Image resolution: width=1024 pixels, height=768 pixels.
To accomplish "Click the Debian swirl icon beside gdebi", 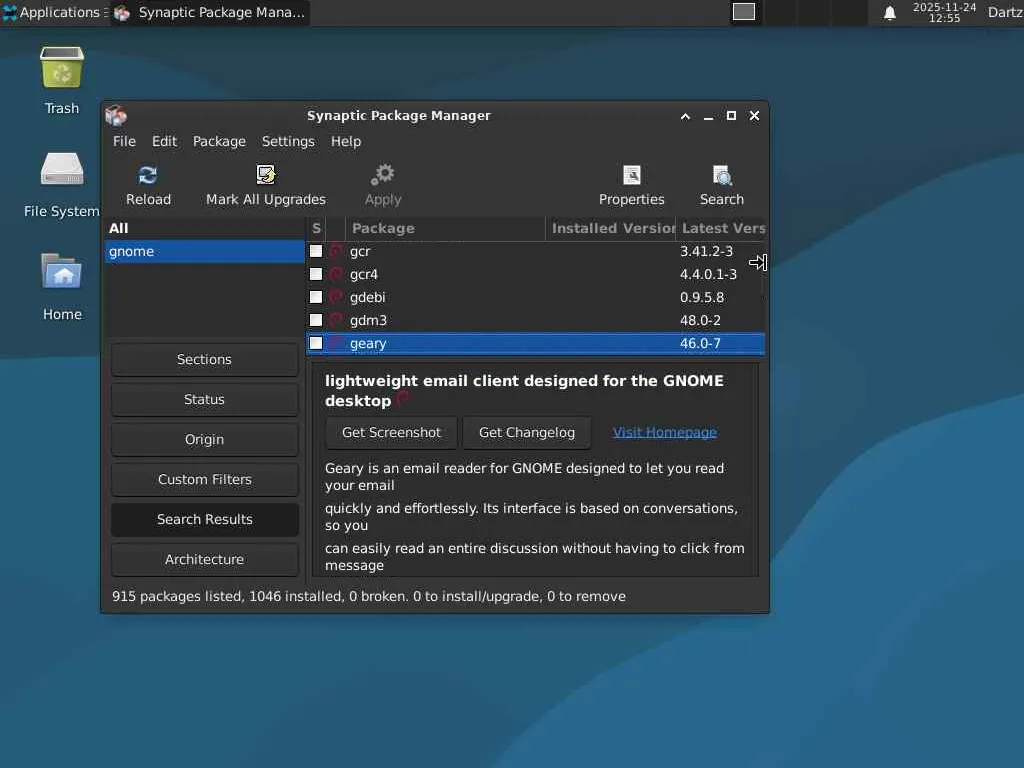I will point(336,296).
